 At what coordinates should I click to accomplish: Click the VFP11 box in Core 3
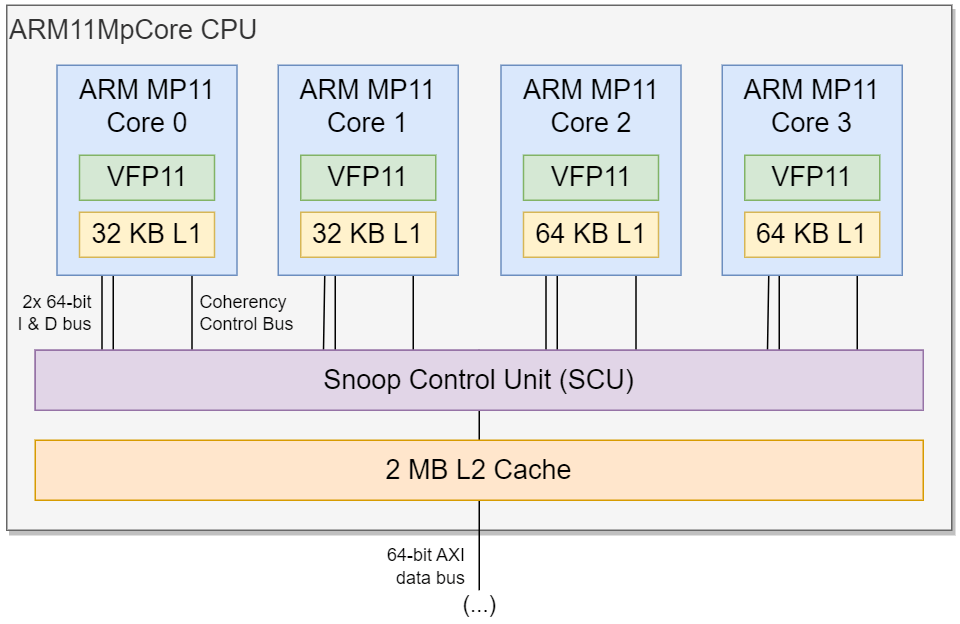(812, 178)
